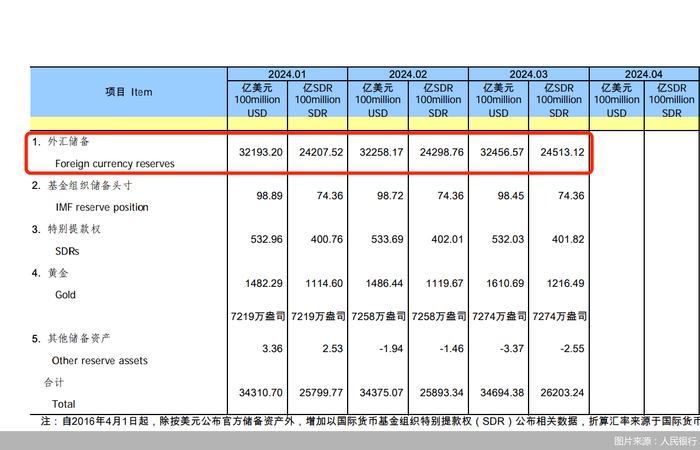This screenshot has height=450, width=700.
Task: Click the total 34694.38
Action: click(x=502, y=393)
